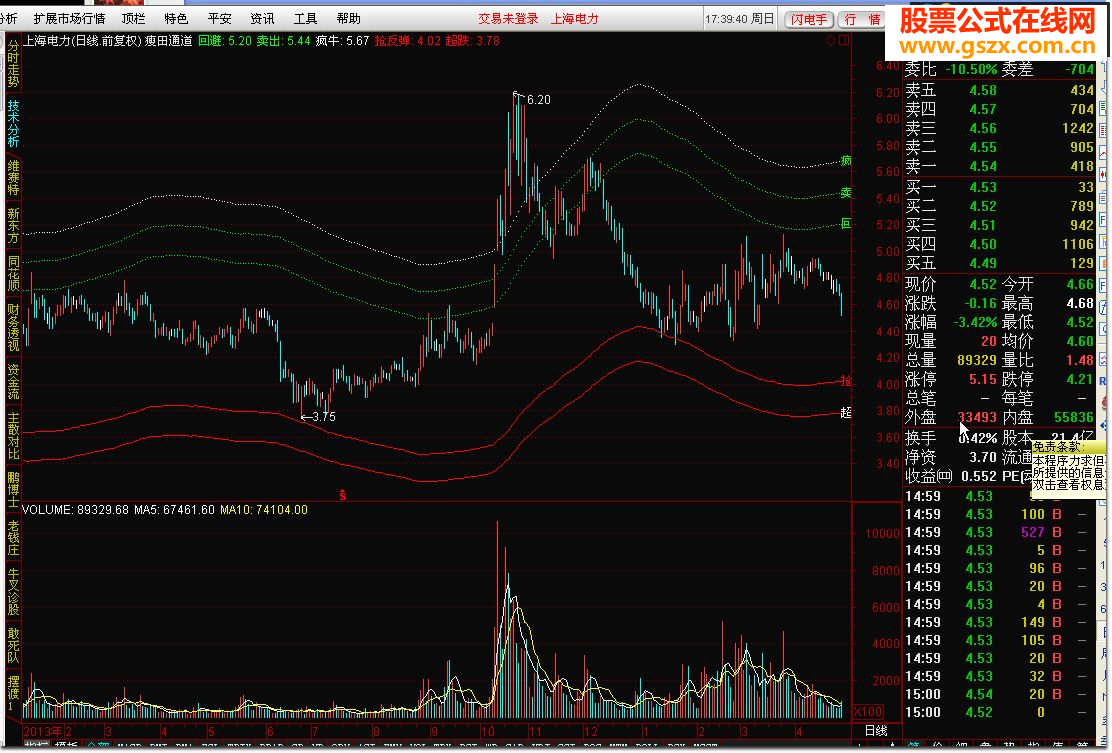Click the X100 volume scale label
Screen dimensions: 1112x753
(868, 711)
